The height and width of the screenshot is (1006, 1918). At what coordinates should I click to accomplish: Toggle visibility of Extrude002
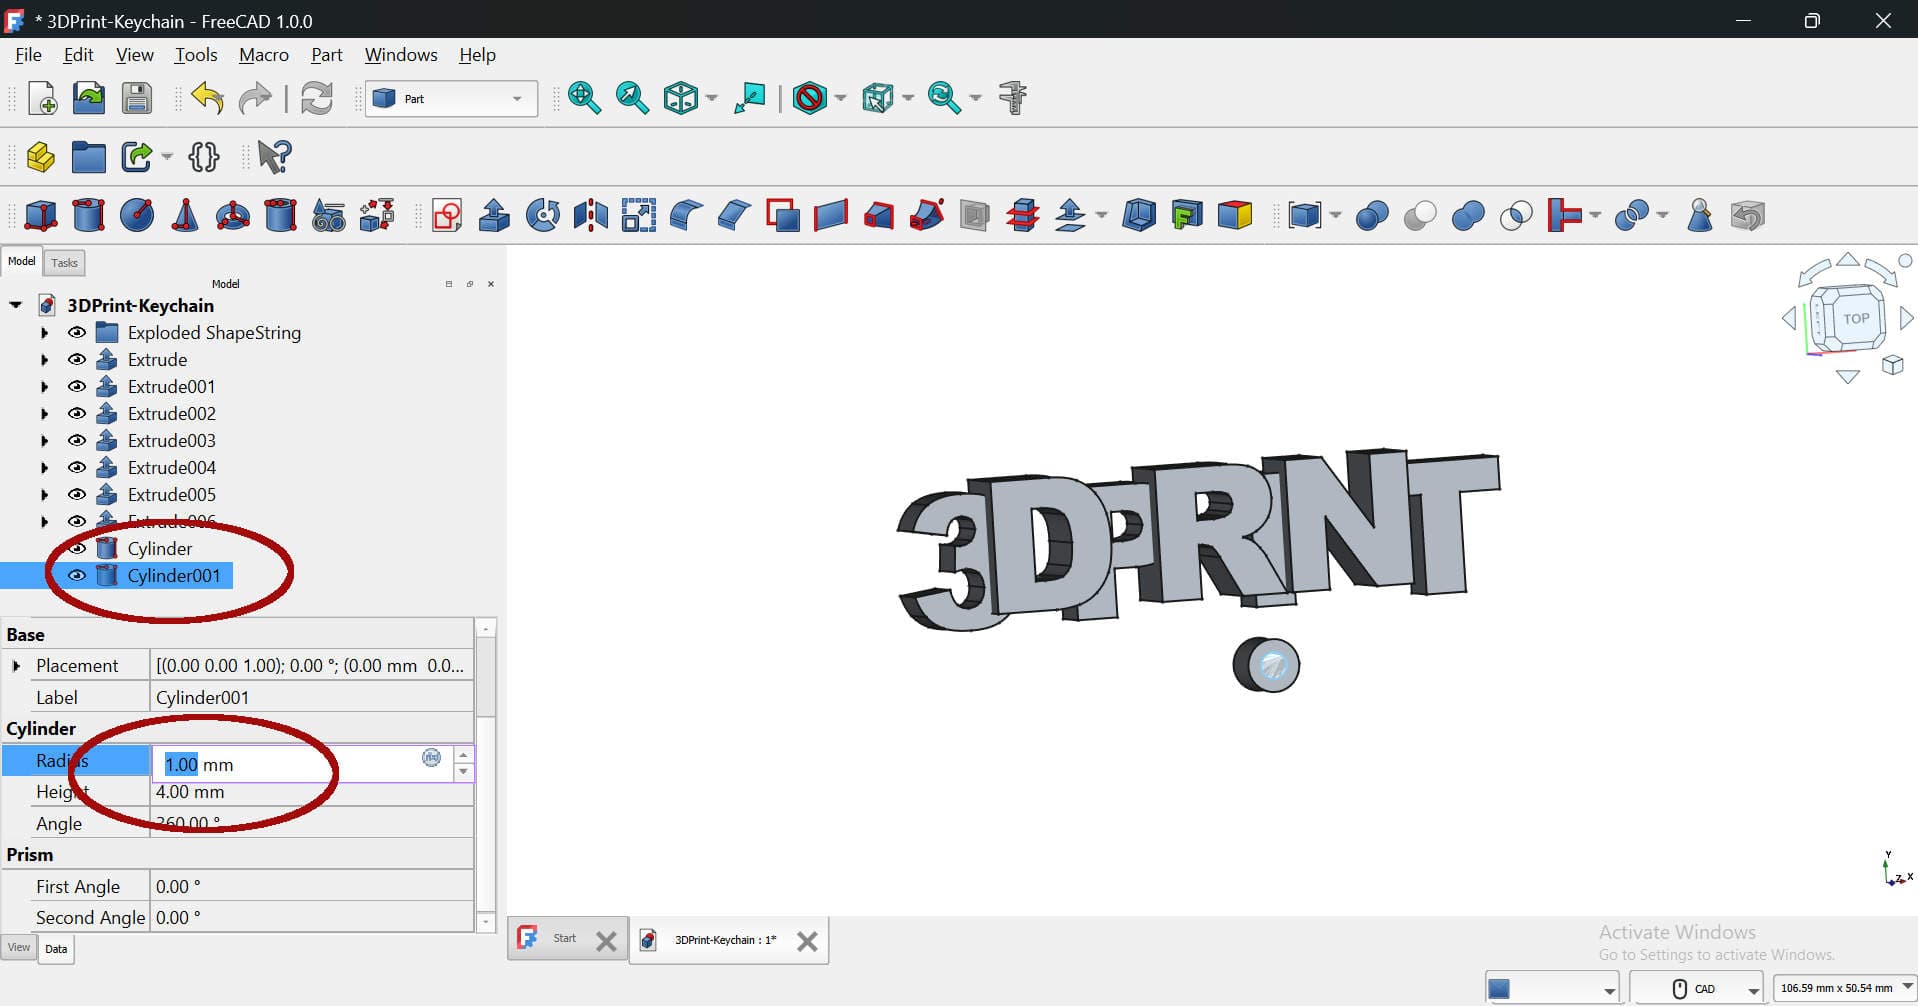point(77,413)
